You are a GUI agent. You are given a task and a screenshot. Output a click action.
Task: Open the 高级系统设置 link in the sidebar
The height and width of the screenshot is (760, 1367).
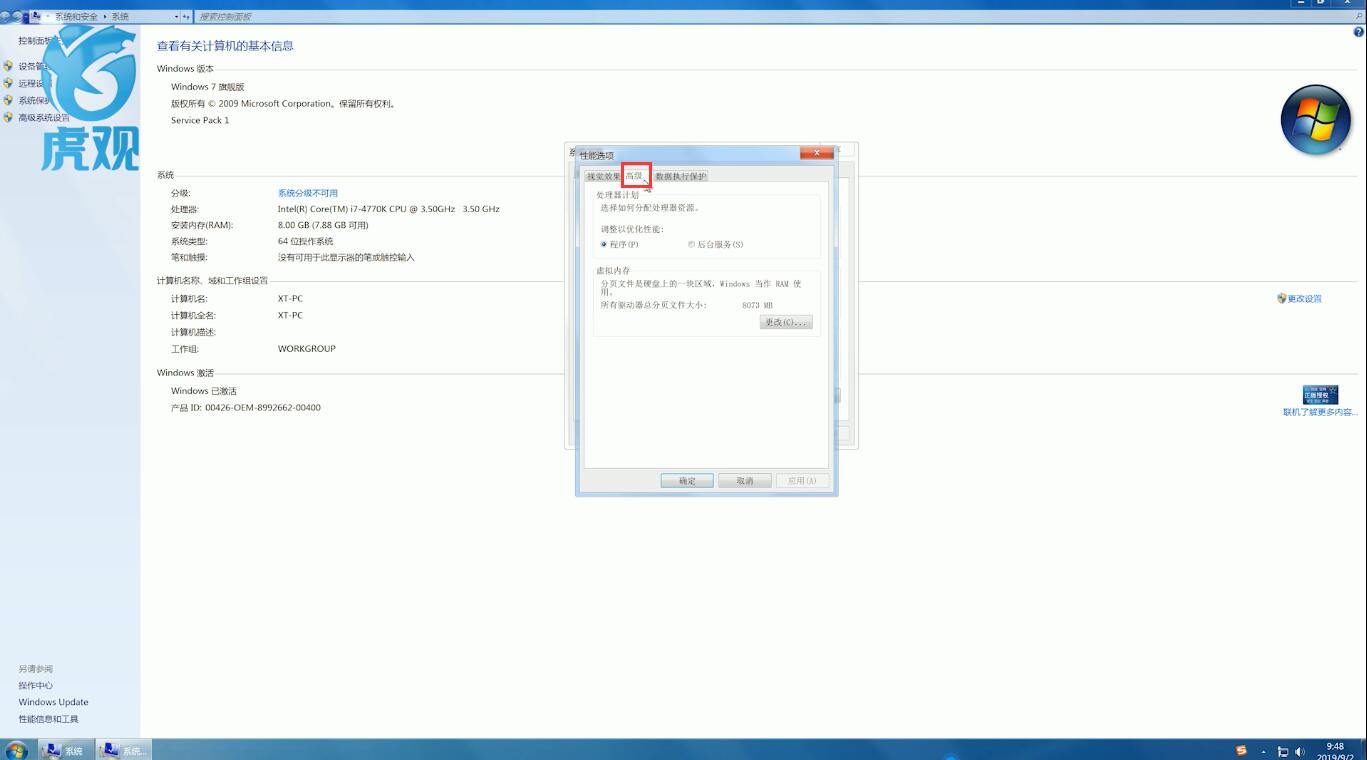[44, 117]
